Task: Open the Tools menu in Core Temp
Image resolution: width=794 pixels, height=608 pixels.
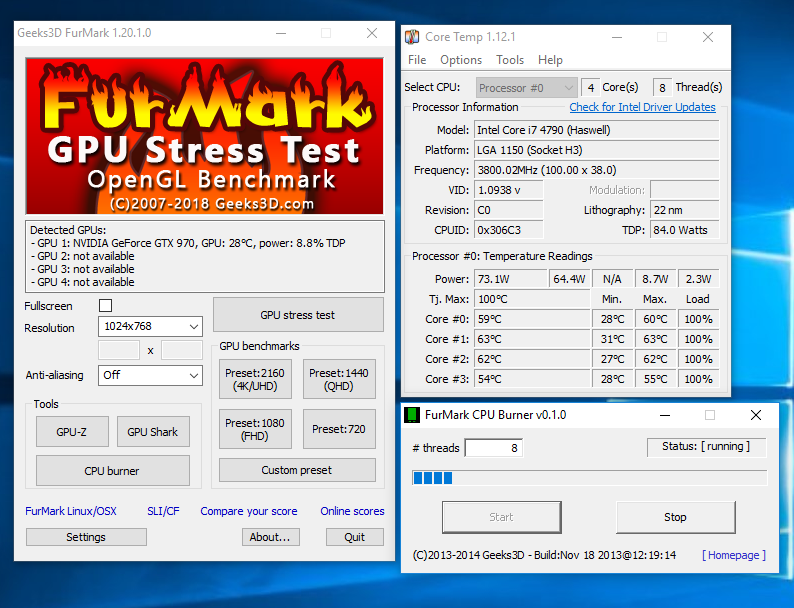Action: click(510, 60)
